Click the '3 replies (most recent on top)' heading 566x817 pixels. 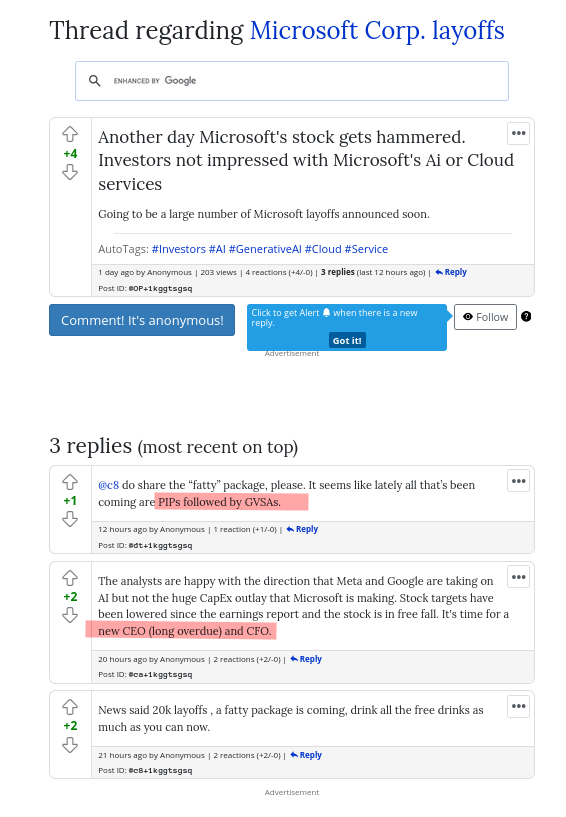pos(174,447)
